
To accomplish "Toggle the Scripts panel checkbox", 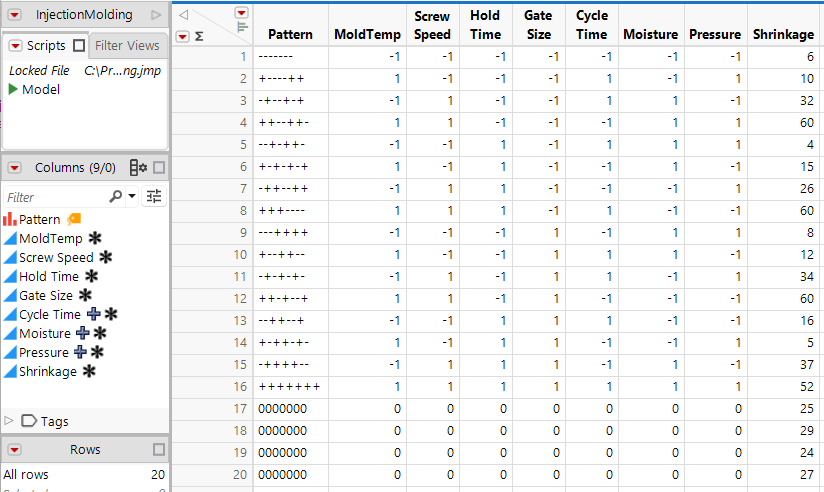I will pos(79,46).
